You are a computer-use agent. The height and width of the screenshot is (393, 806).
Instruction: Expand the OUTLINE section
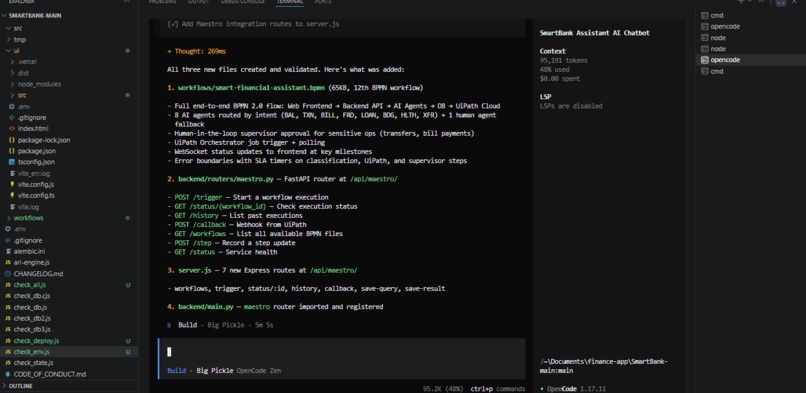21,386
